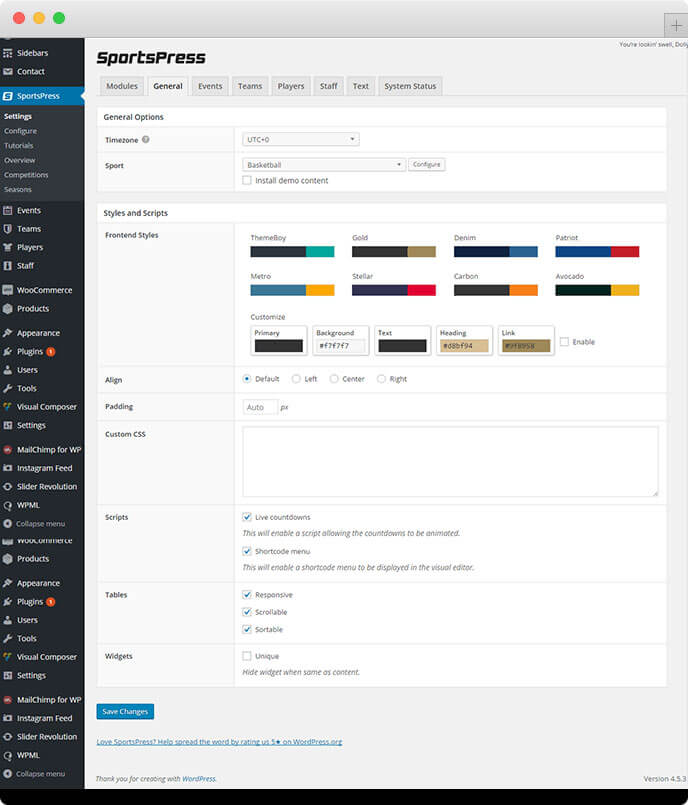Image resolution: width=688 pixels, height=805 pixels.
Task: Toggle the Sortable tables checkbox
Action: click(247, 629)
